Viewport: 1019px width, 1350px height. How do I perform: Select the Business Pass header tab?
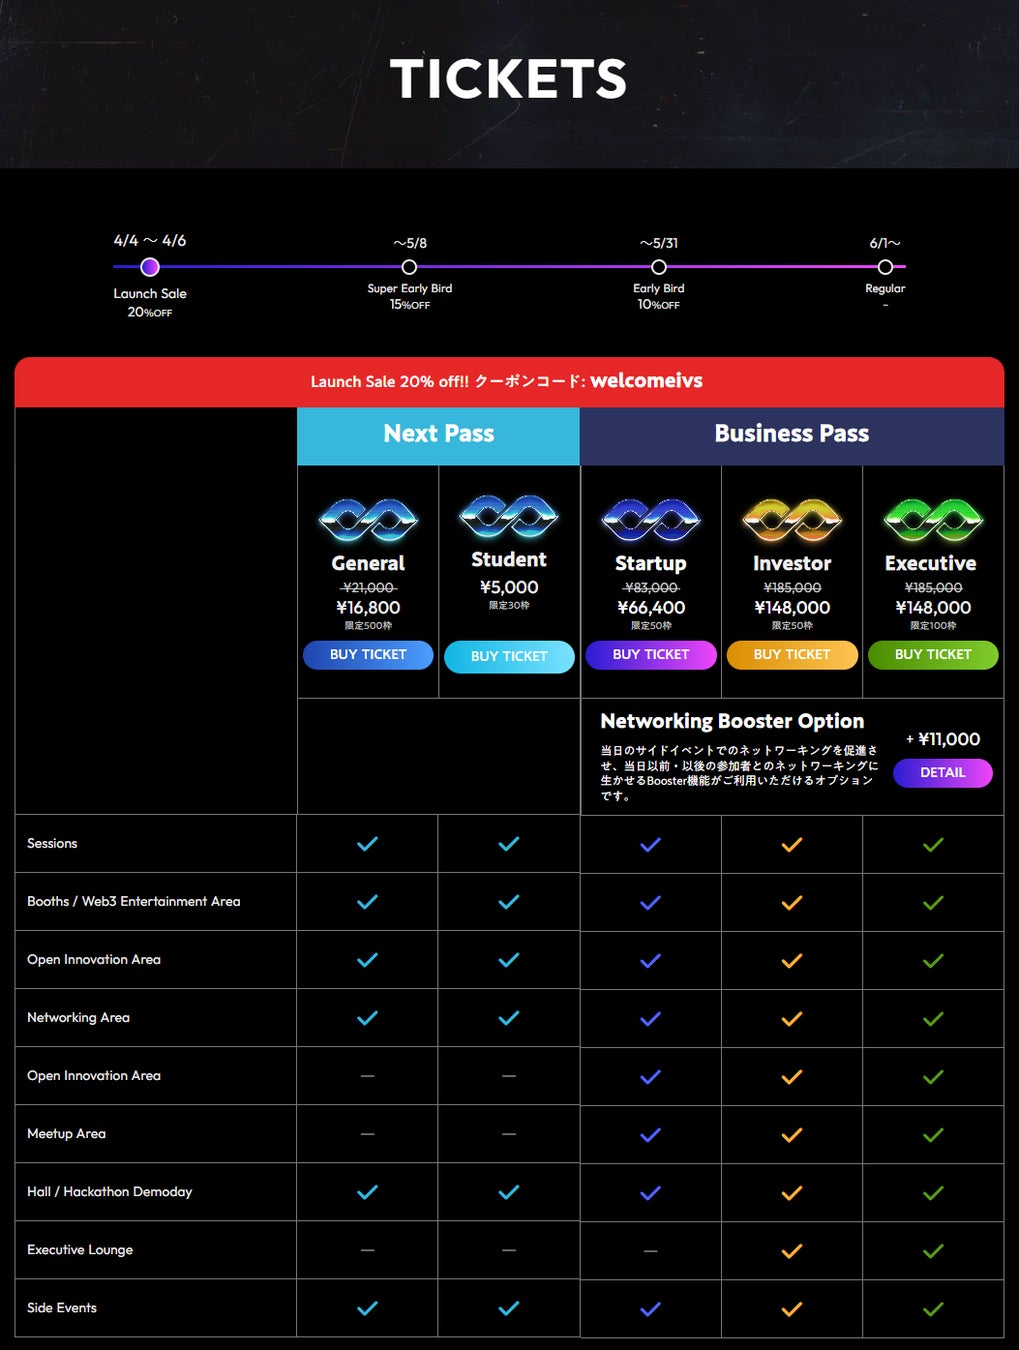point(791,434)
